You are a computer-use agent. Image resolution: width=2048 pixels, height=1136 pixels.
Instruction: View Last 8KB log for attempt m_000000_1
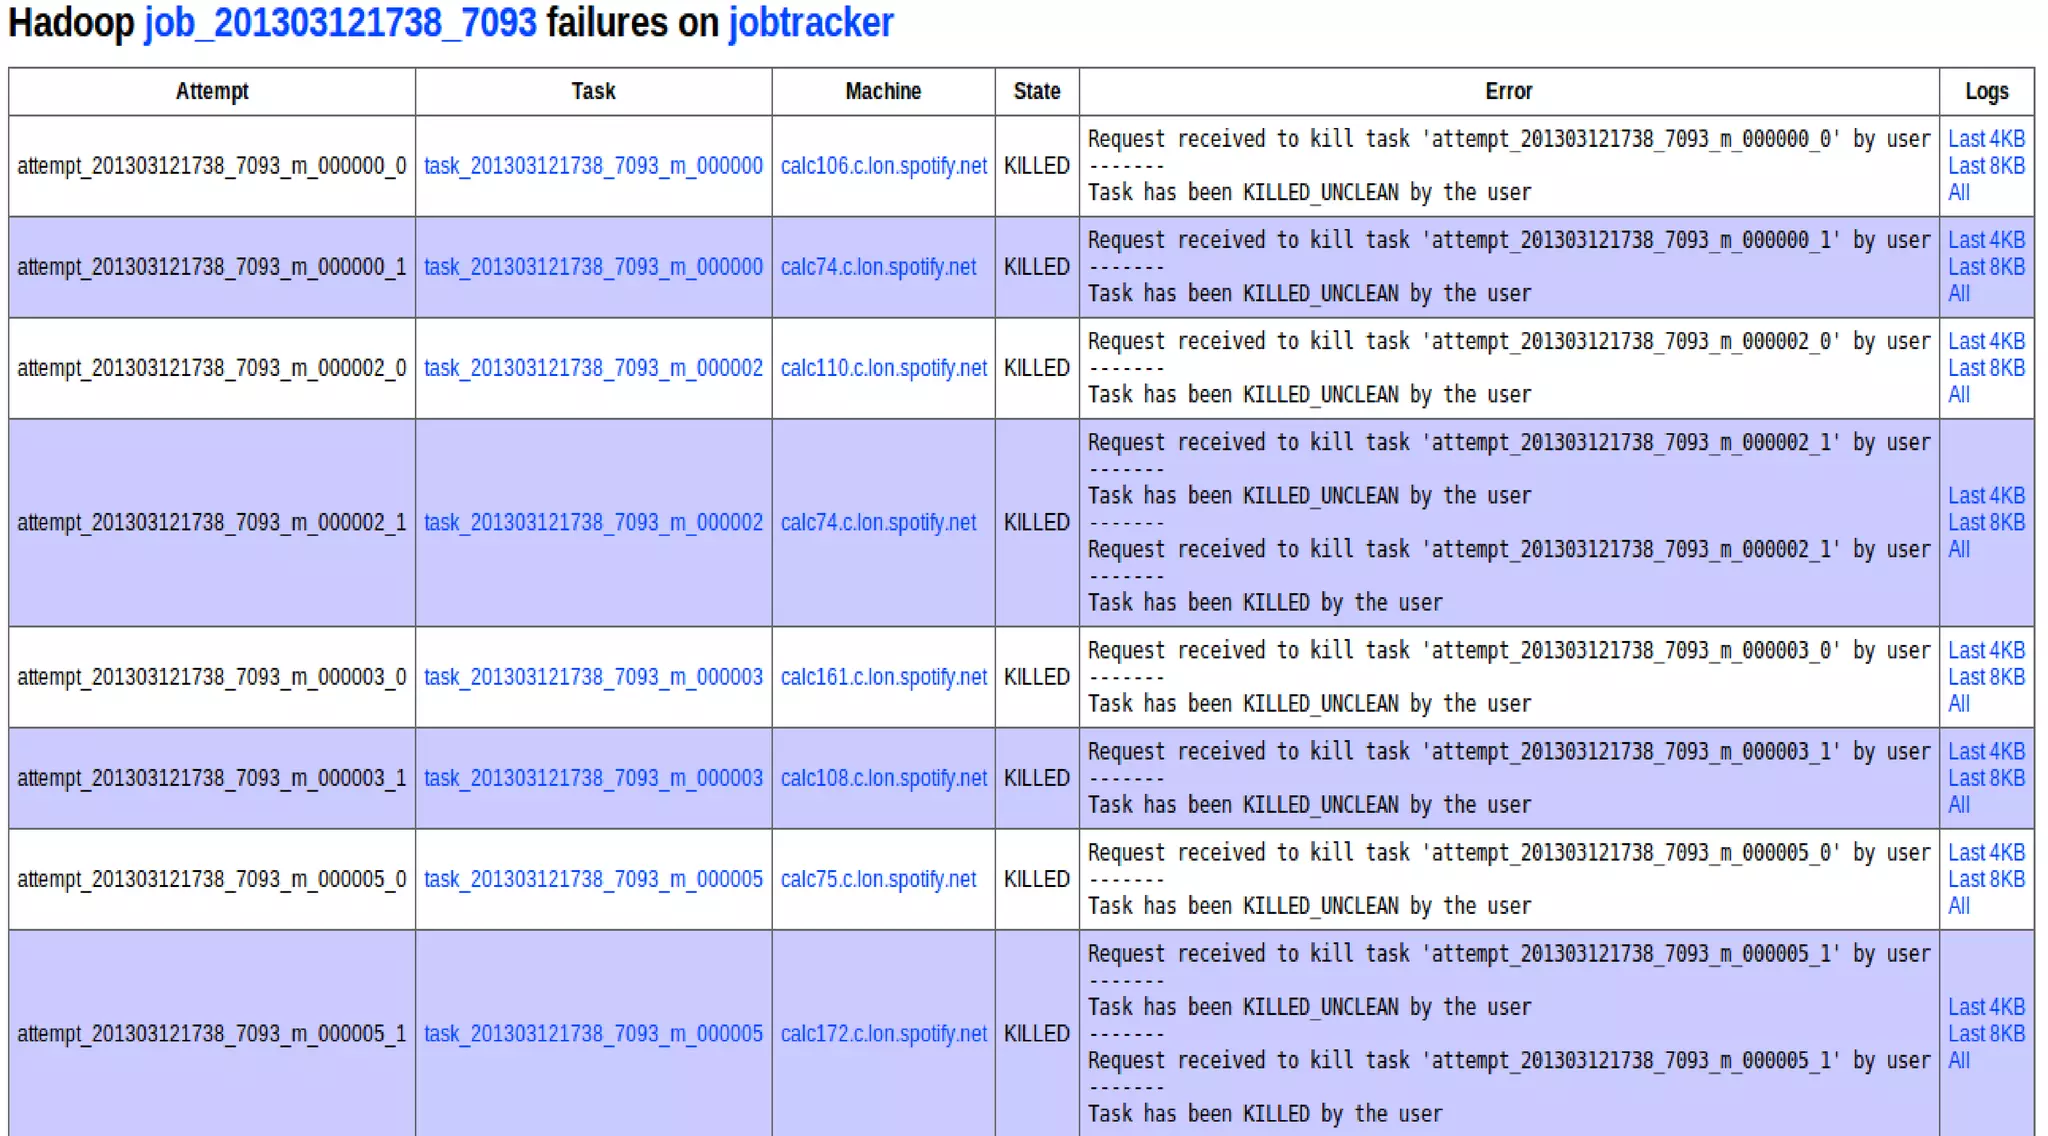click(1985, 267)
